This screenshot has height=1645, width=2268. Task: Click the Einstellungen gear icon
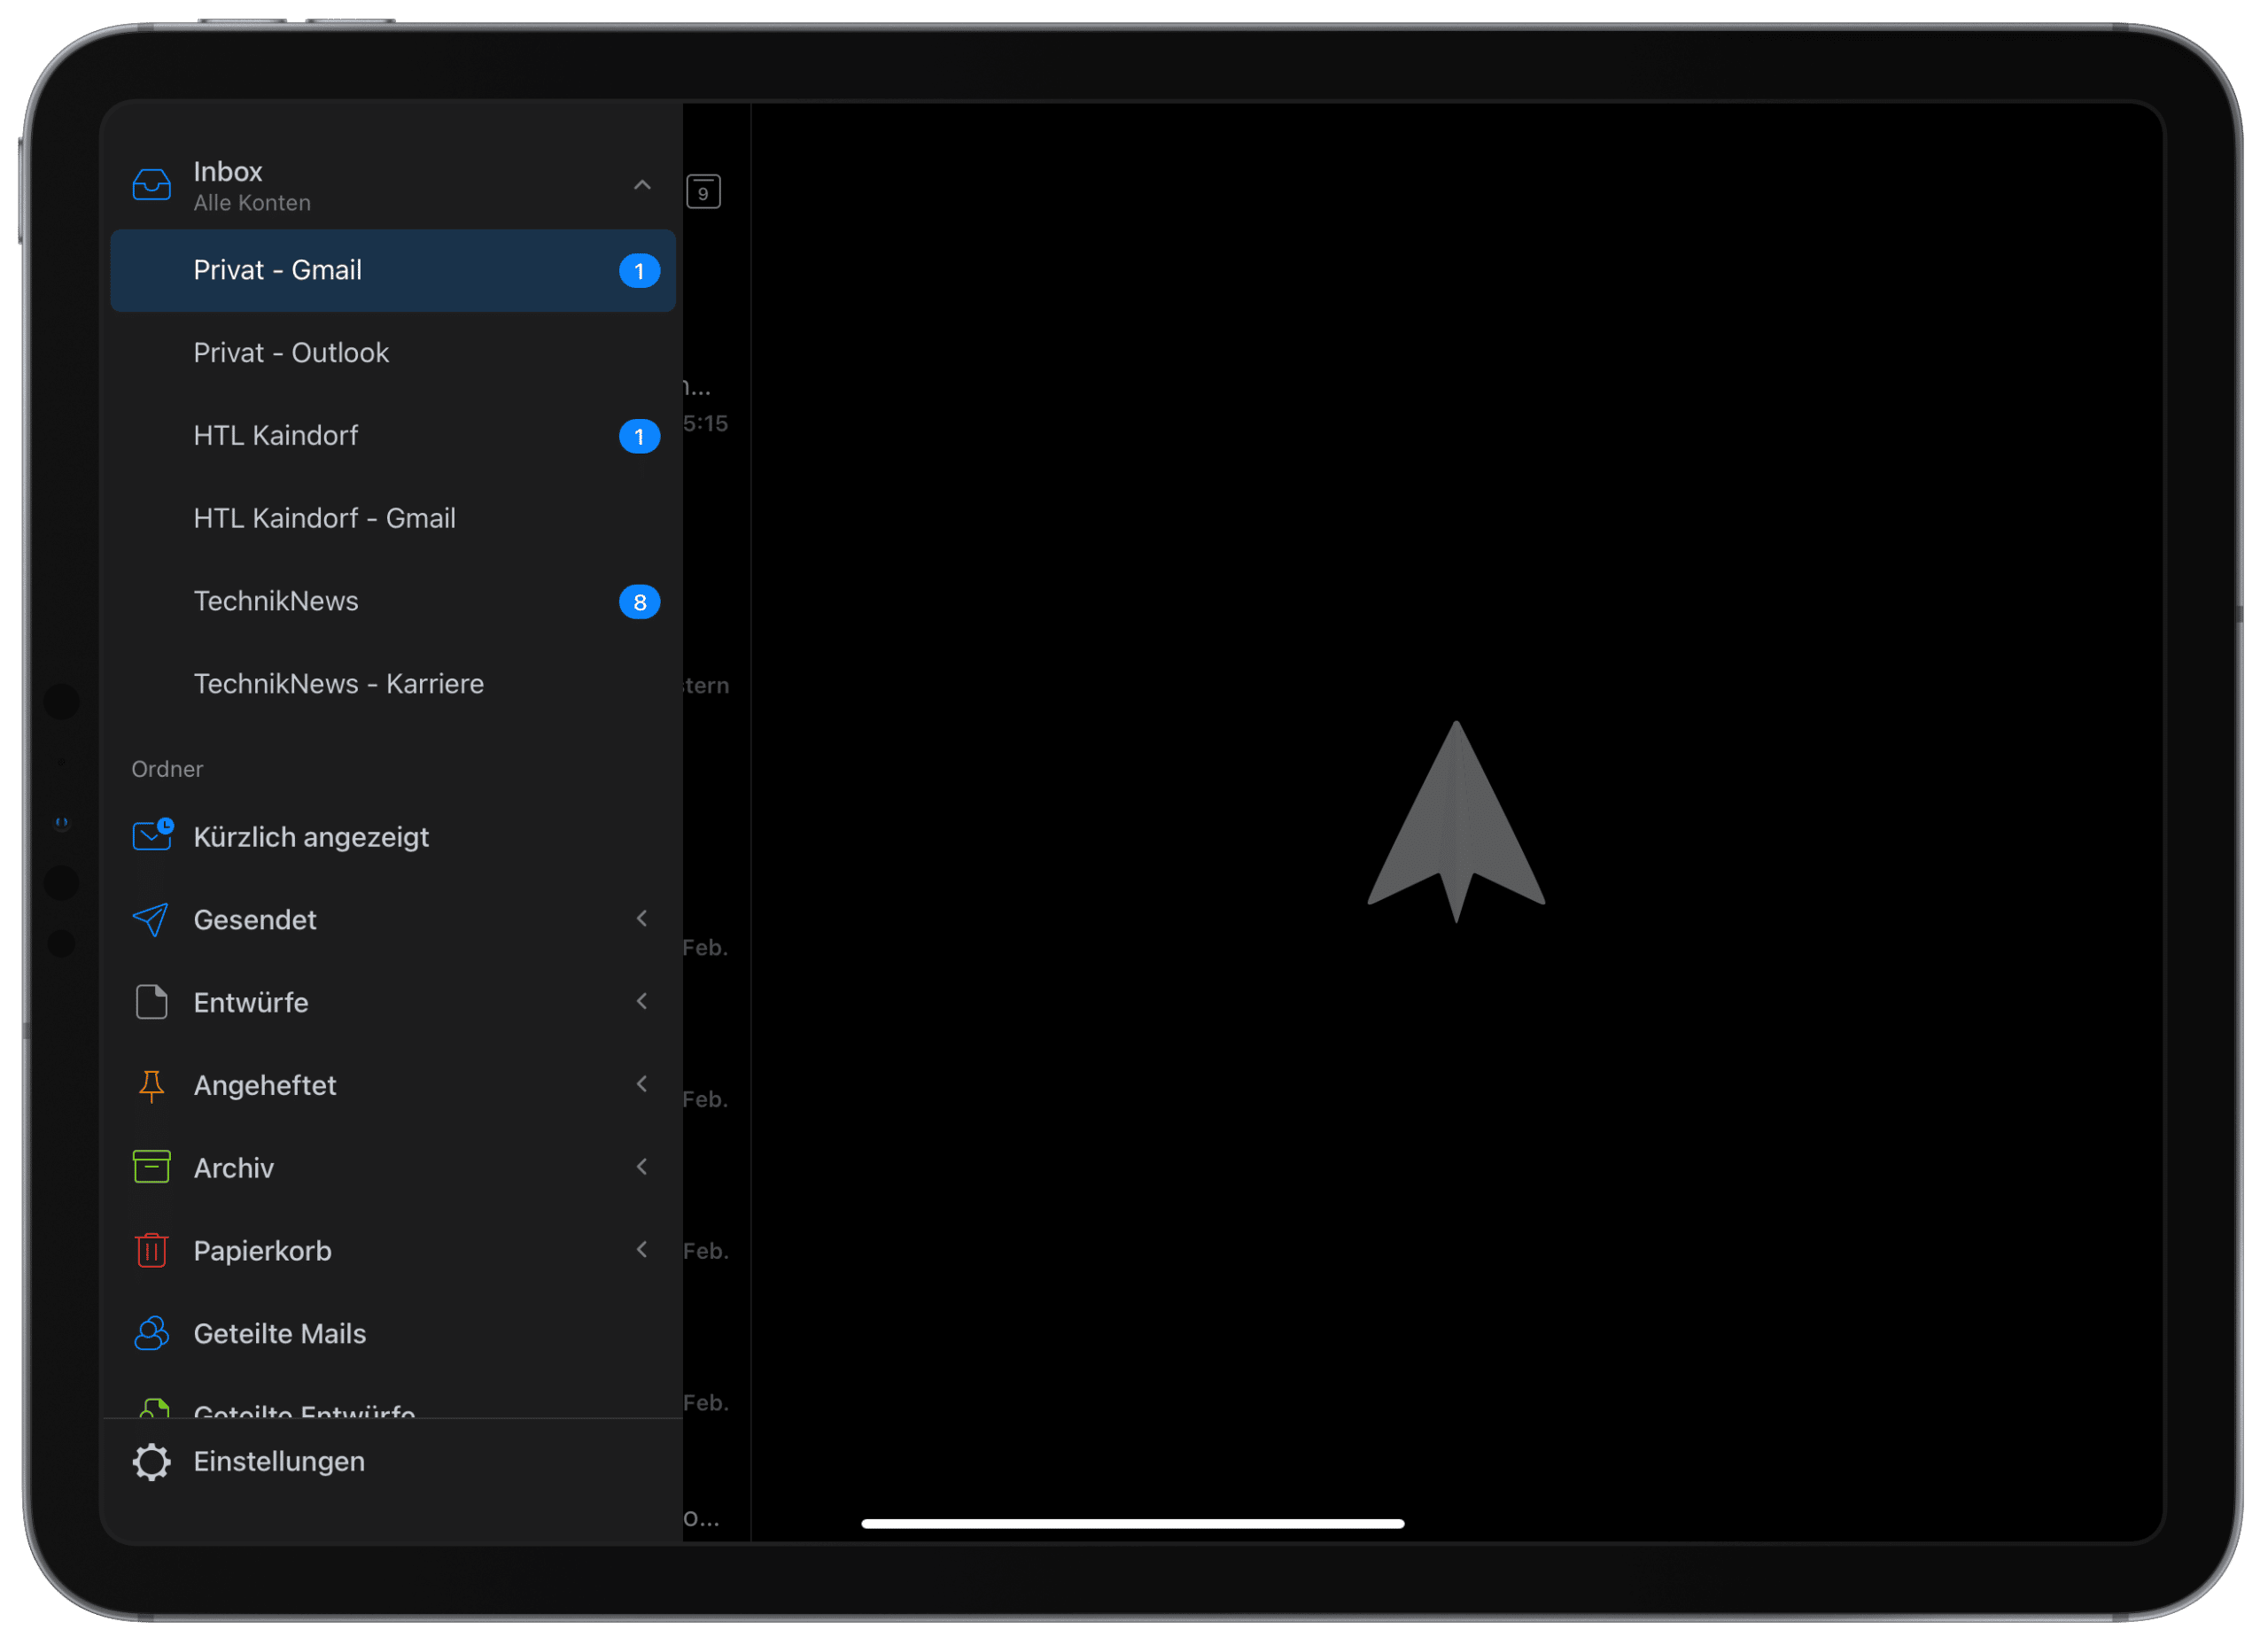(x=151, y=1463)
